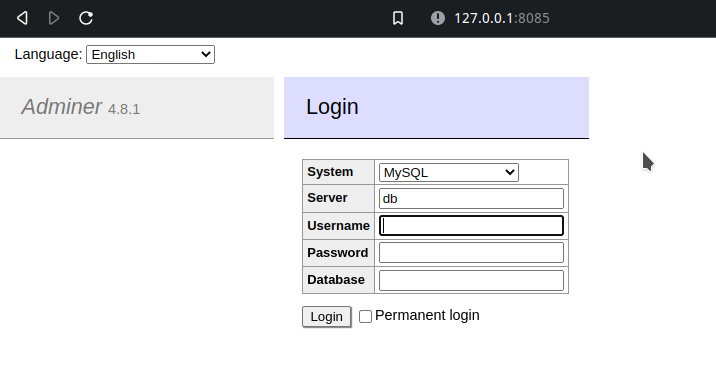The height and width of the screenshot is (387, 716).
Task: Click the Login submit button
Action: pyautogui.click(x=326, y=317)
